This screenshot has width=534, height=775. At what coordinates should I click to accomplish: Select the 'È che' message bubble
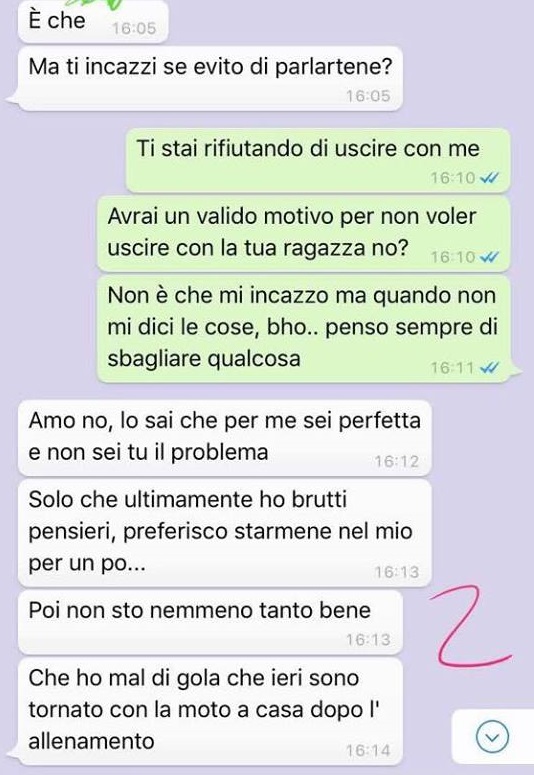tap(93, 22)
